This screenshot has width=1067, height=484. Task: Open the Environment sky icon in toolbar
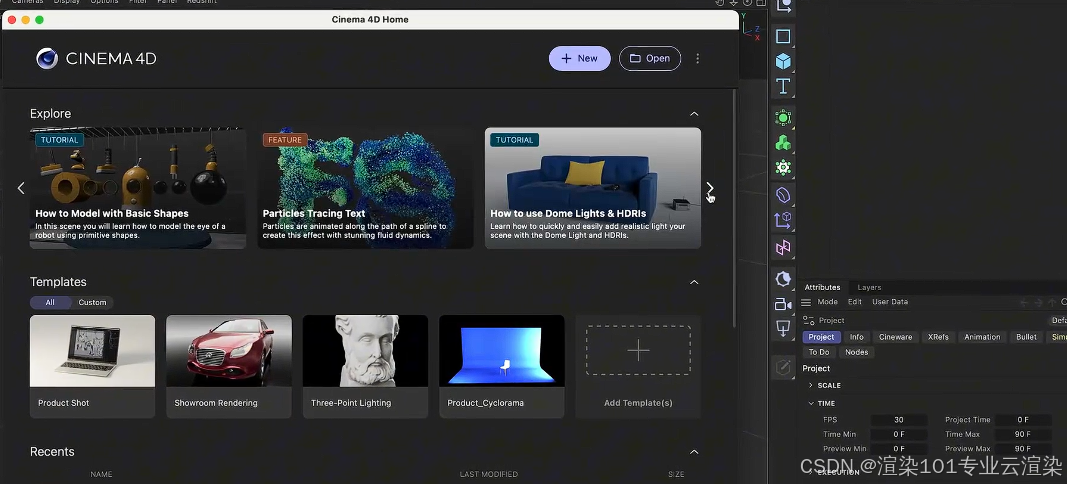pyautogui.click(x=783, y=278)
